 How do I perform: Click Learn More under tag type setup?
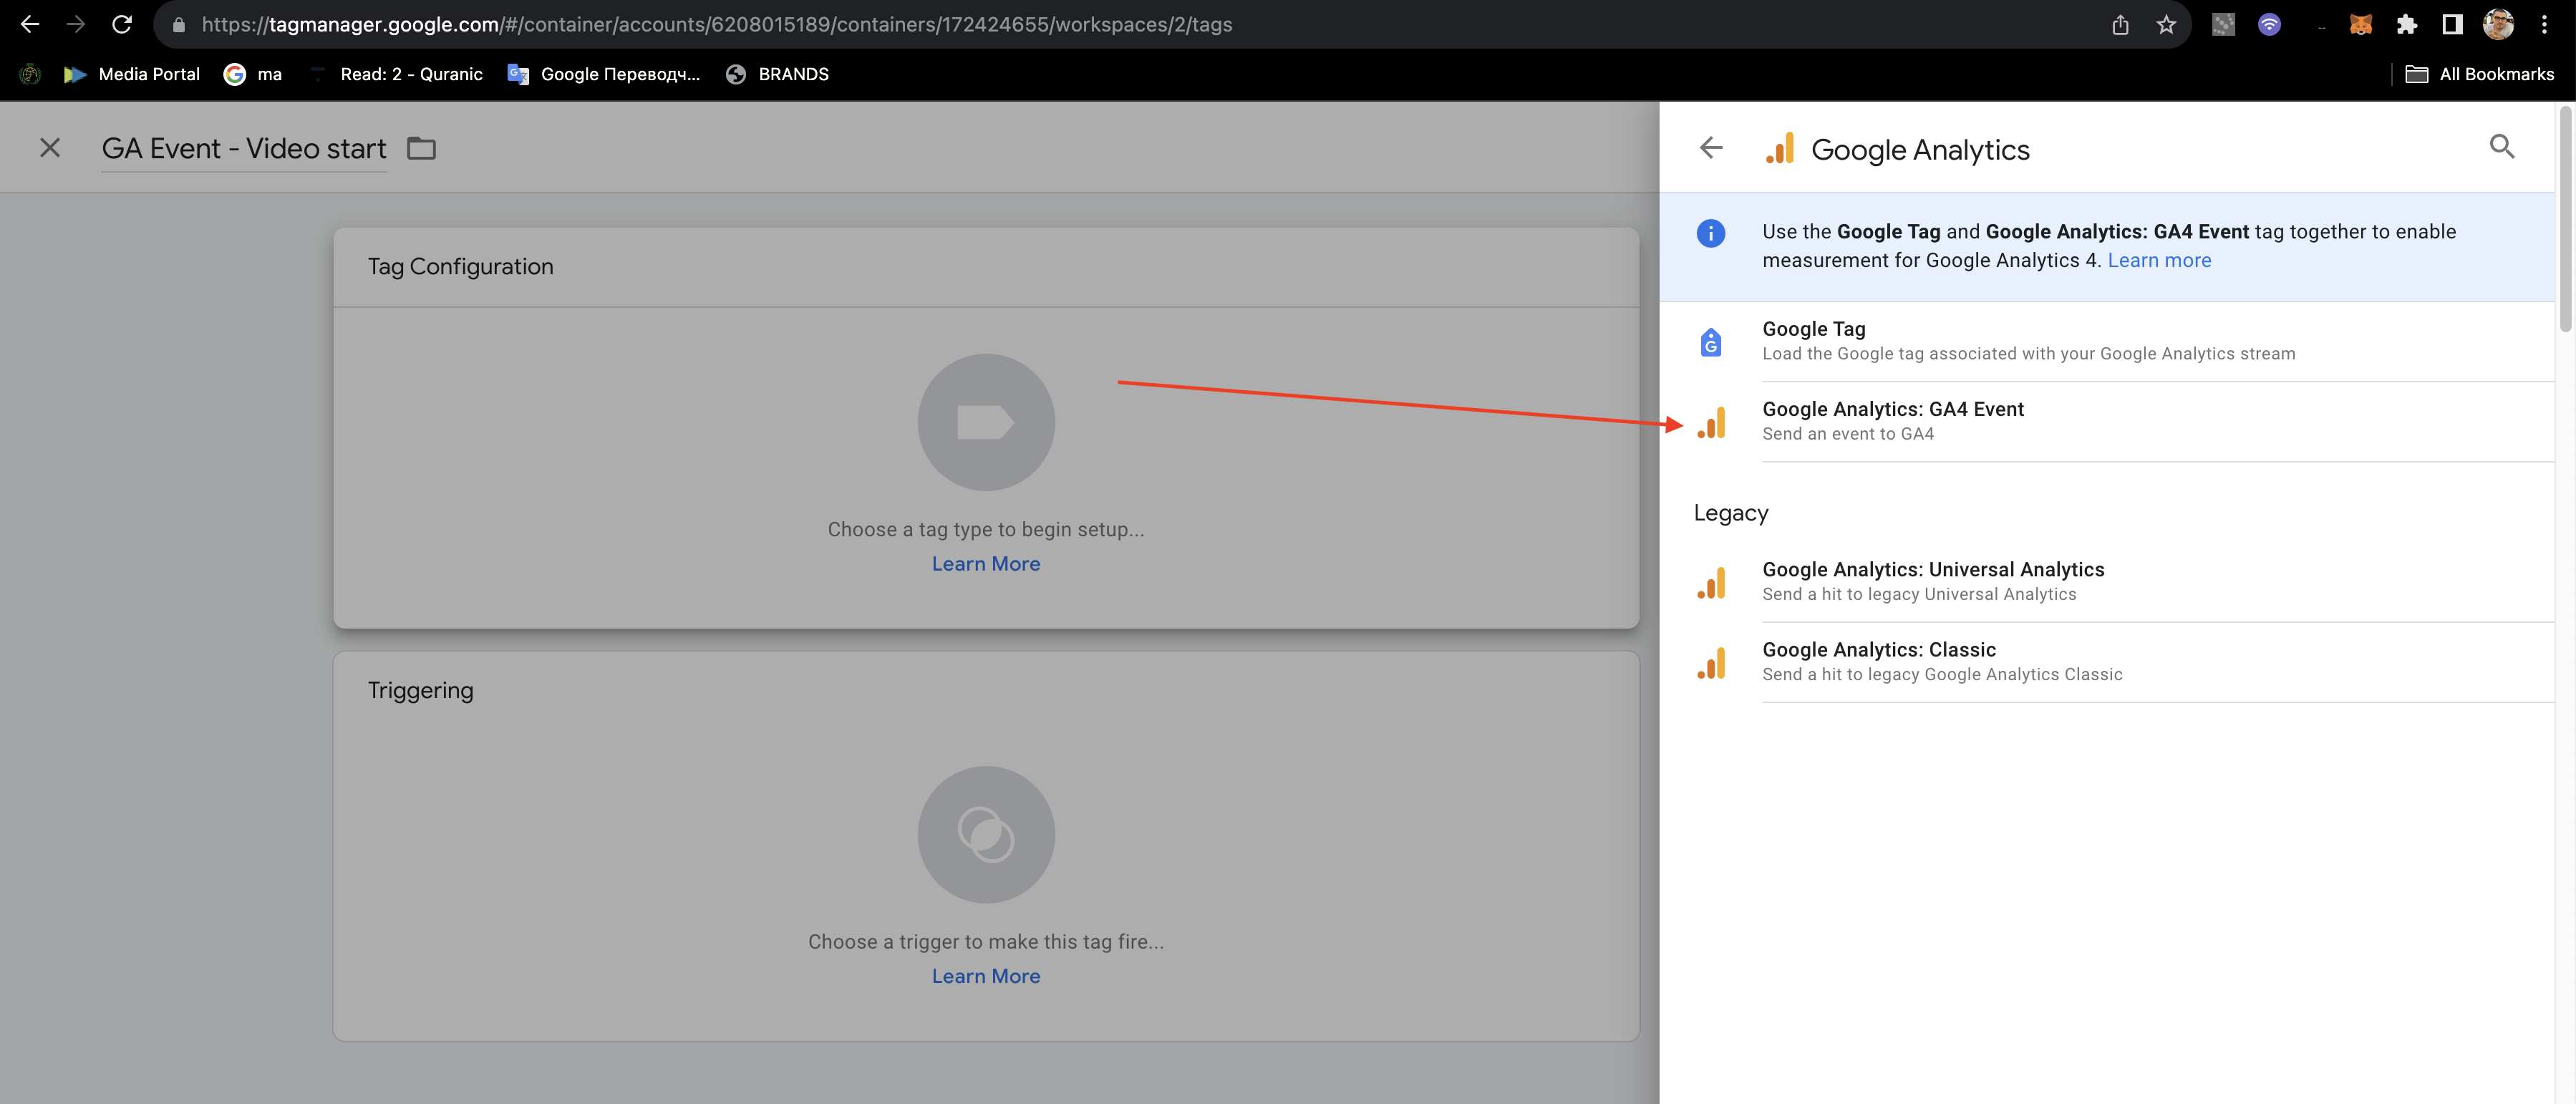(x=986, y=564)
